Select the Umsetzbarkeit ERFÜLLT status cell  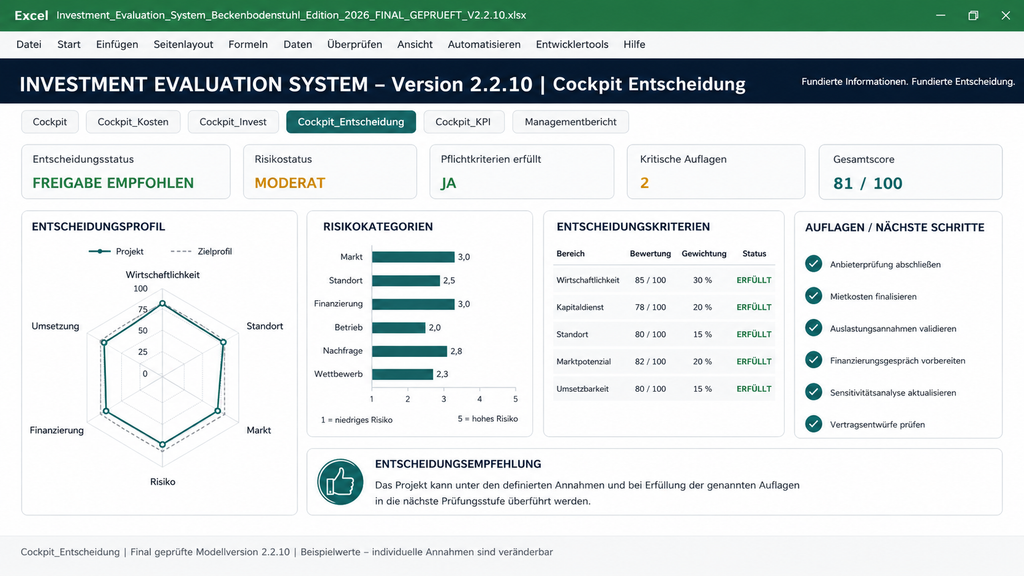[x=754, y=389]
